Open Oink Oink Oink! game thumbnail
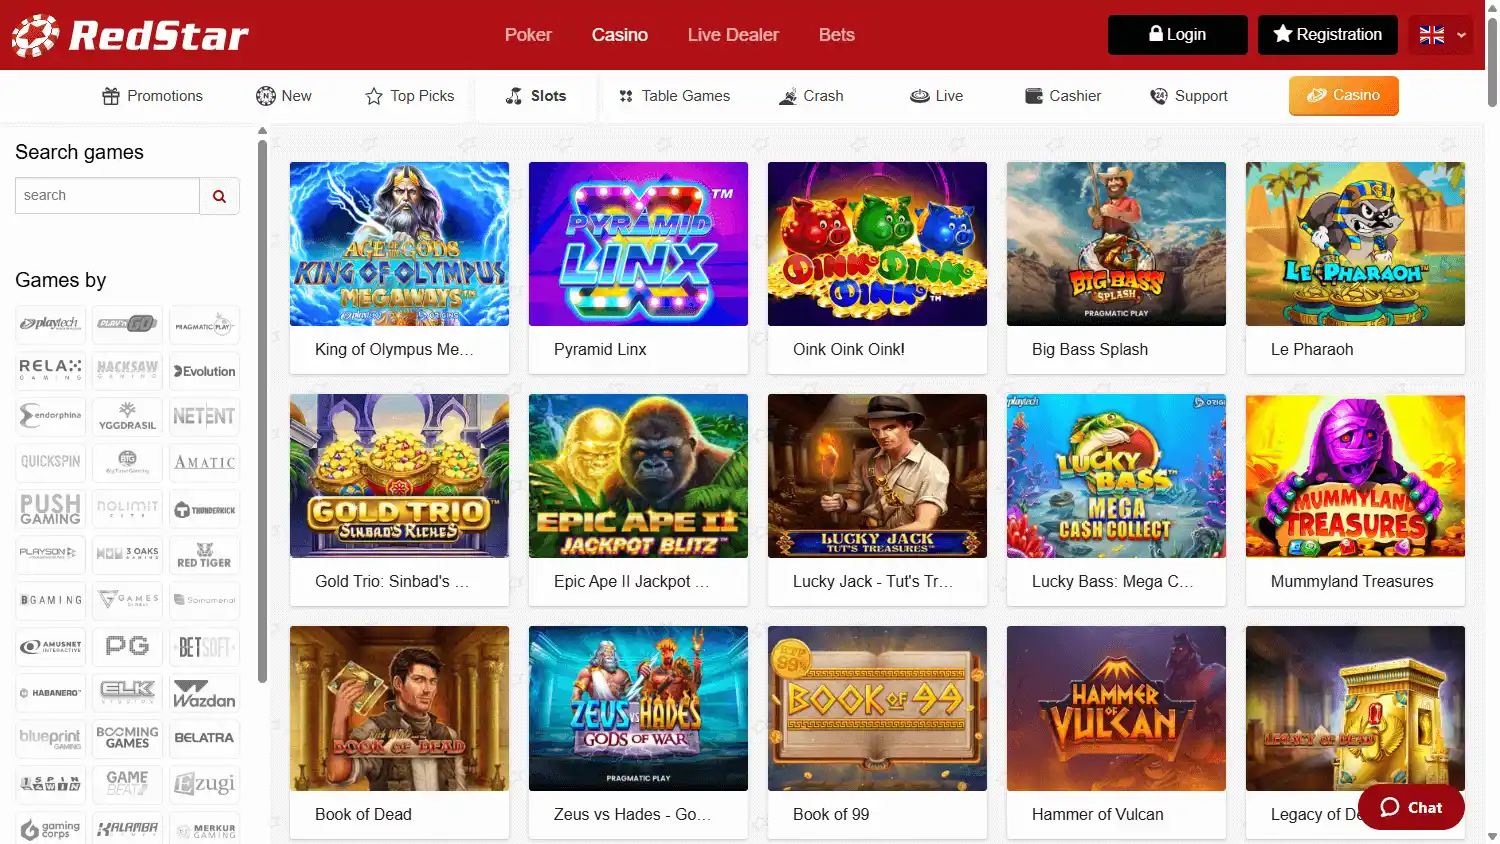Image resolution: width=1500 pixels, height=844 pixels. [x=877, y=244]
